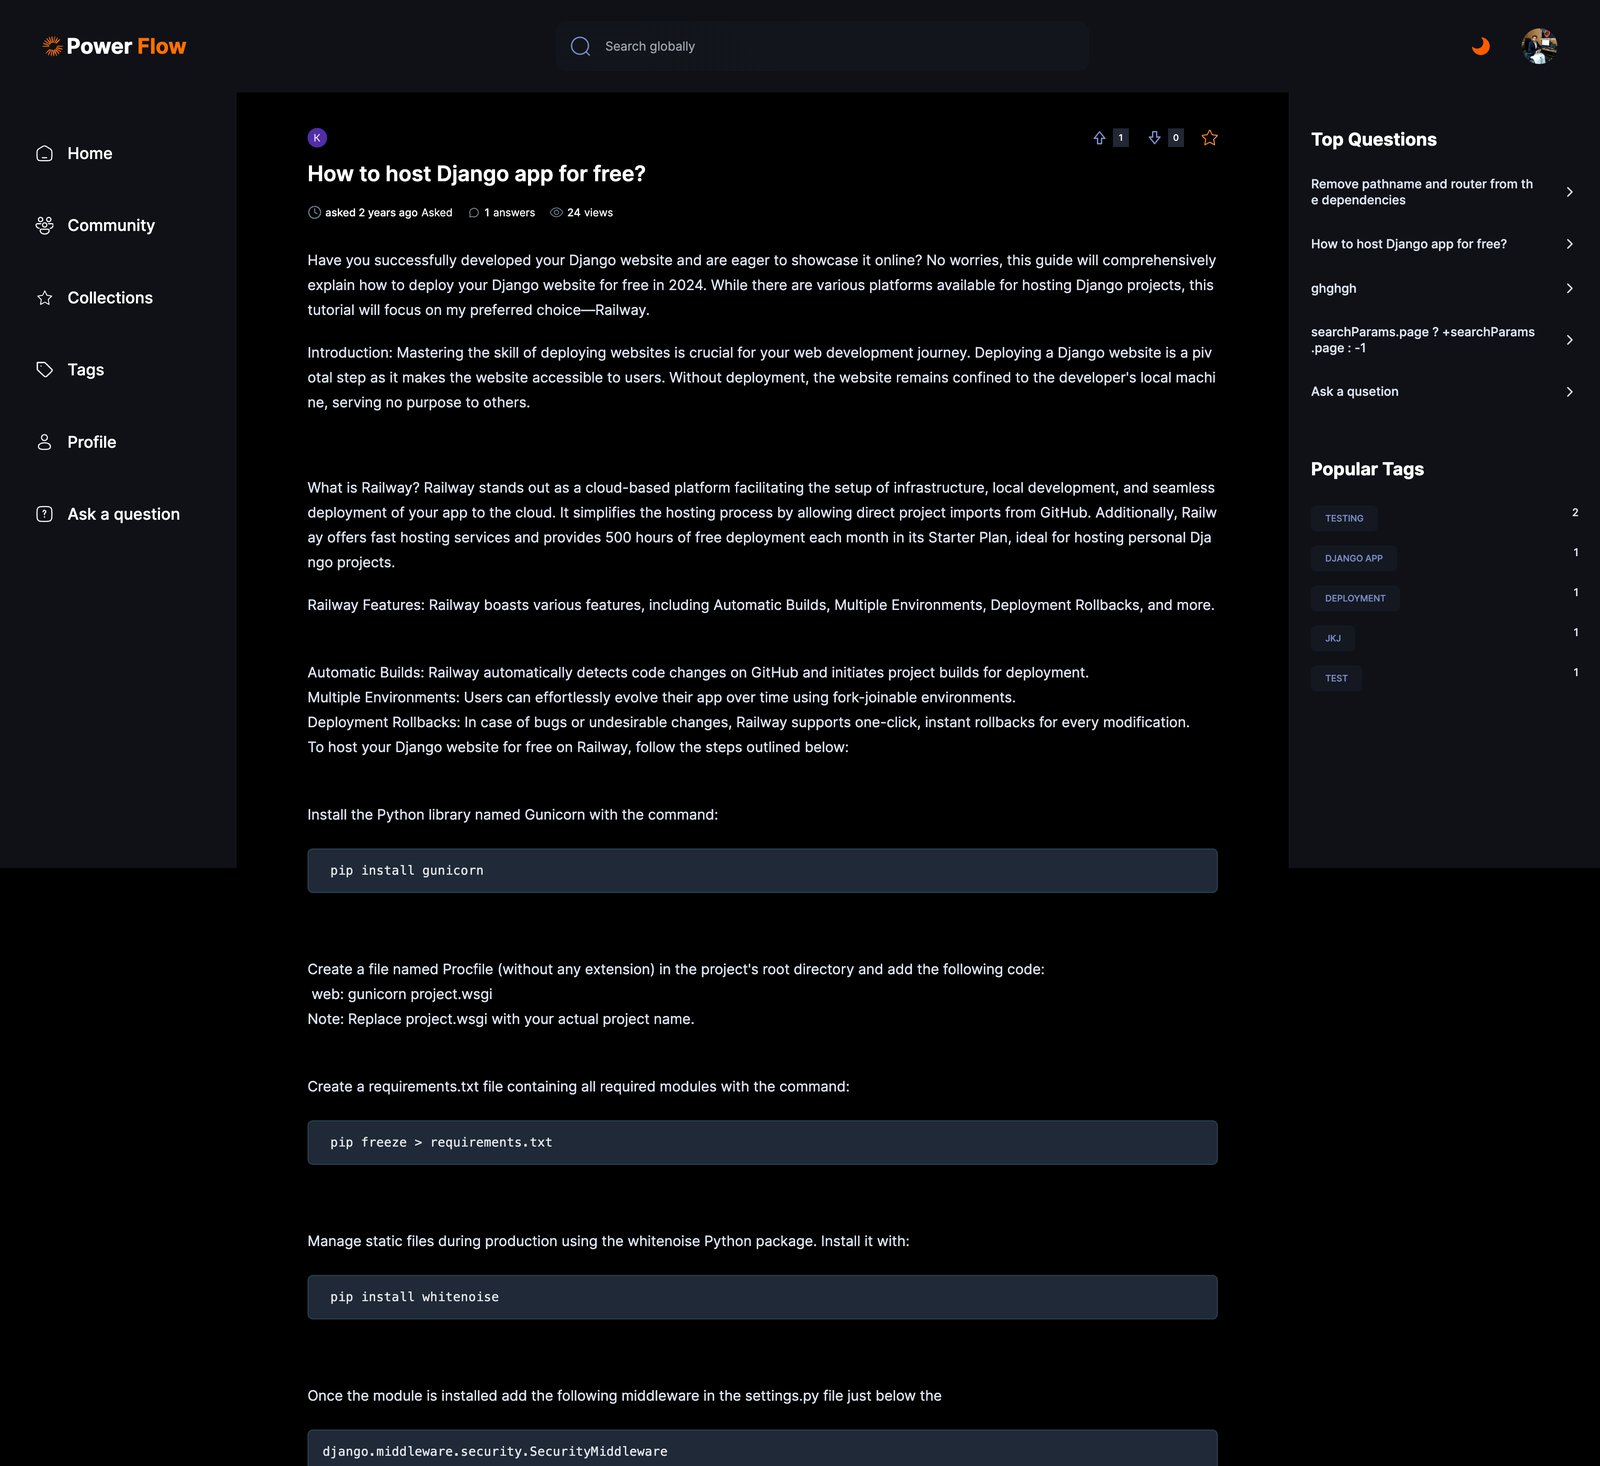Click chevron next to Ask a qusetion

pos(1569,392)
